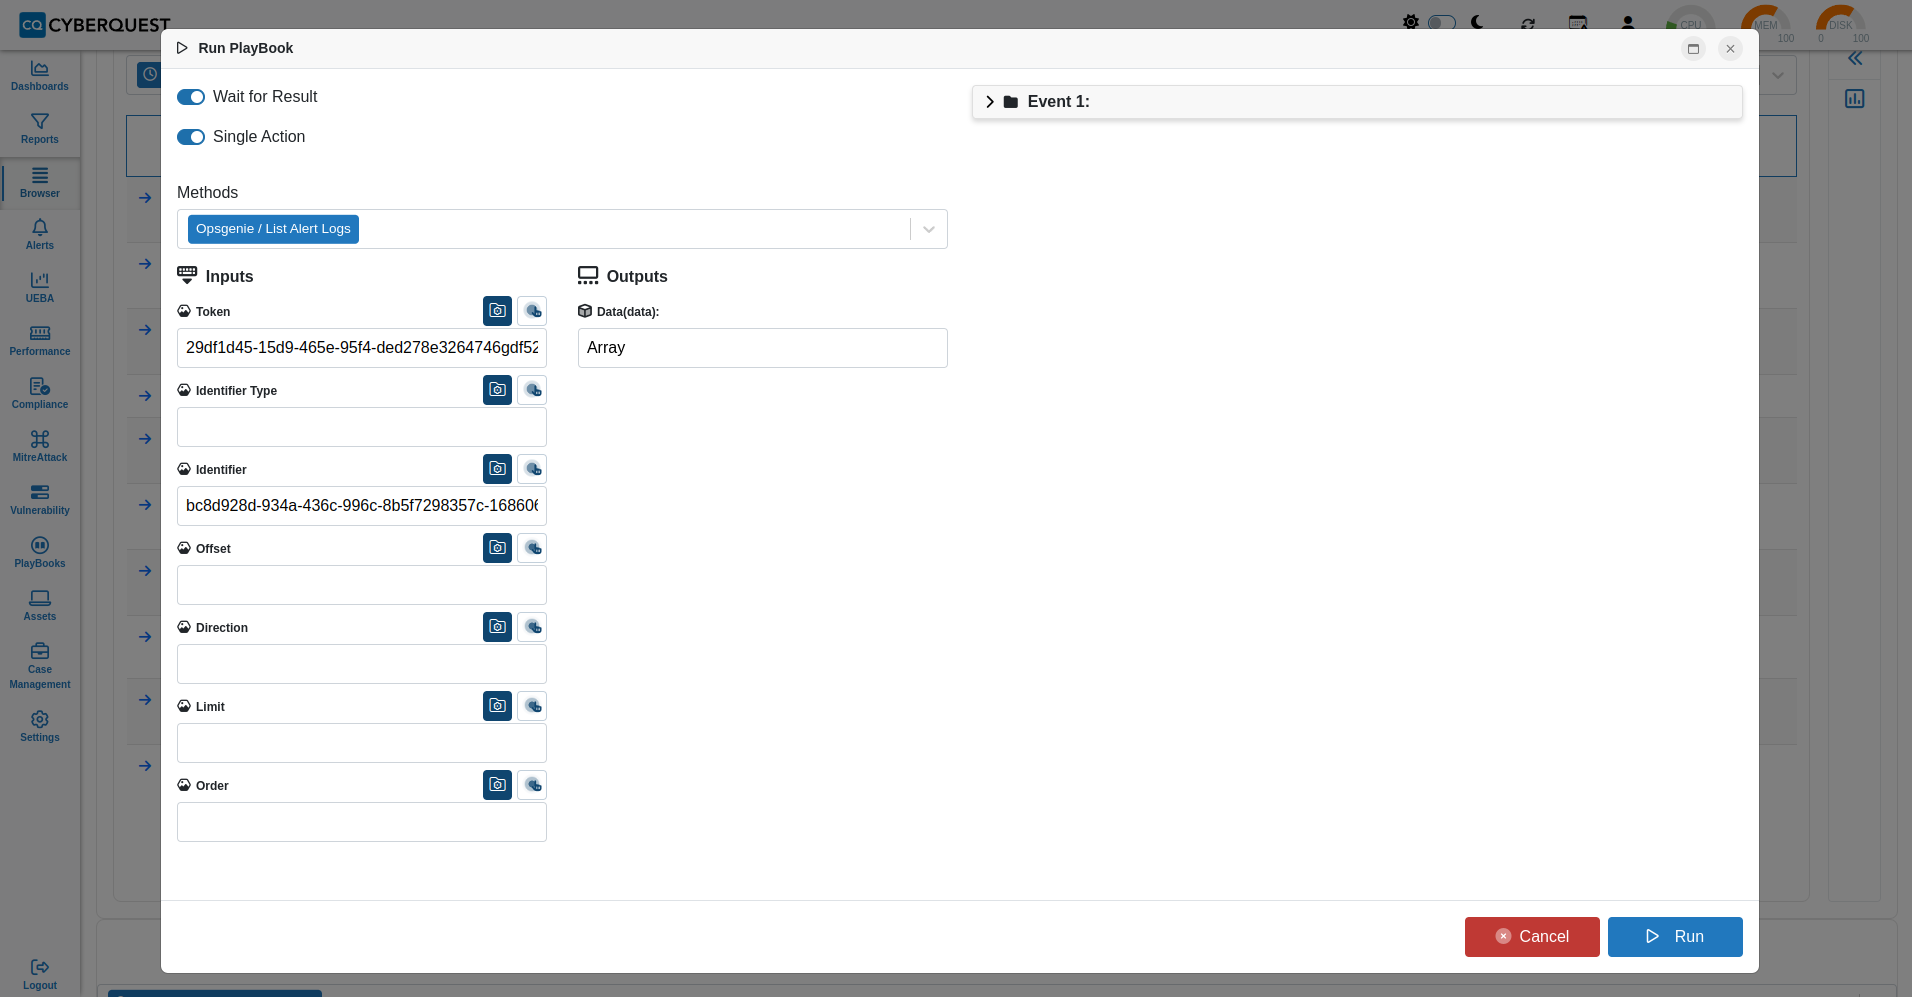Click the refresh icon in top bar
1912x997 pixels.
pyautogui.click(x=1528, y=23)
